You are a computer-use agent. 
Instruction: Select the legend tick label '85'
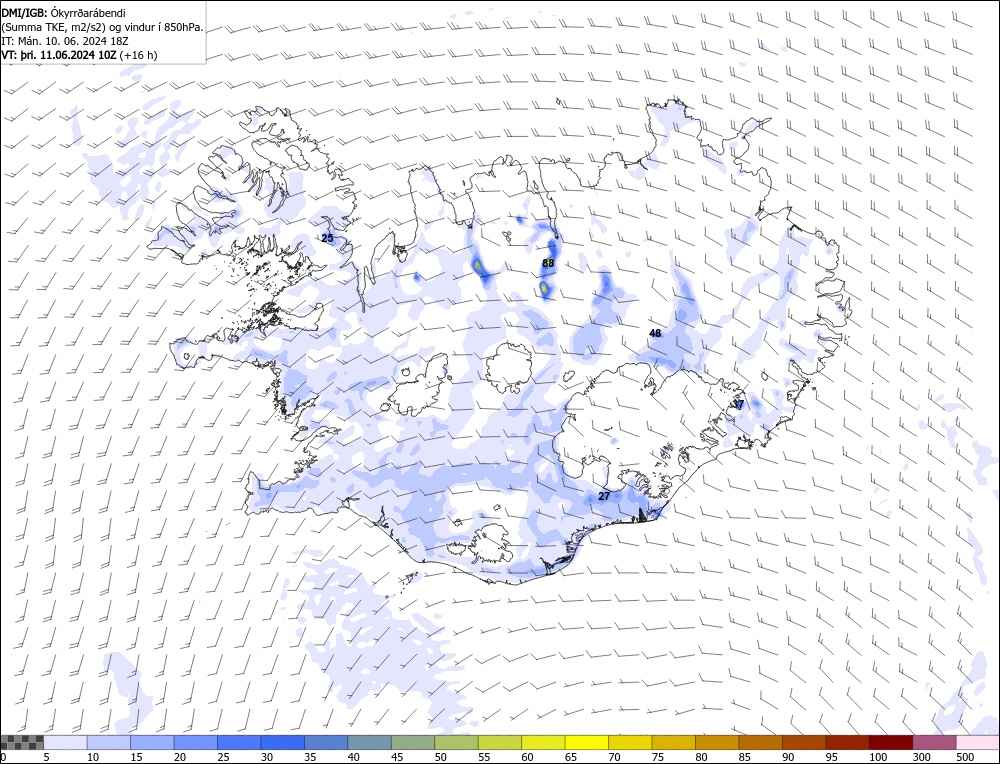point(745,757)
